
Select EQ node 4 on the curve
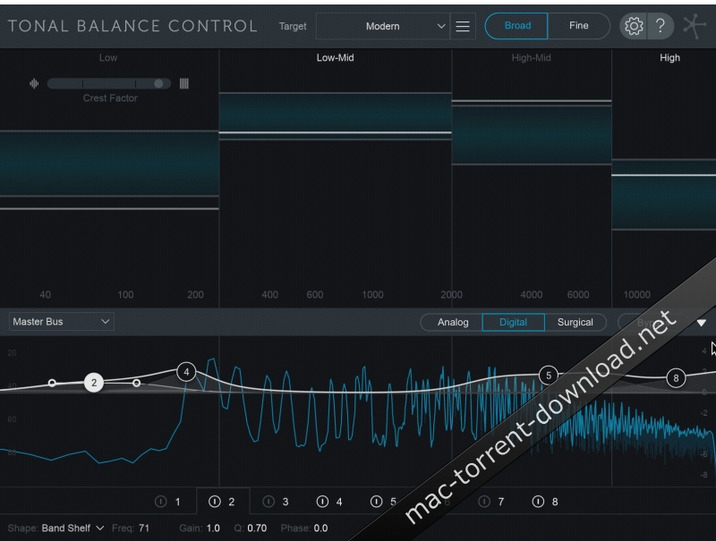(186, 372)
